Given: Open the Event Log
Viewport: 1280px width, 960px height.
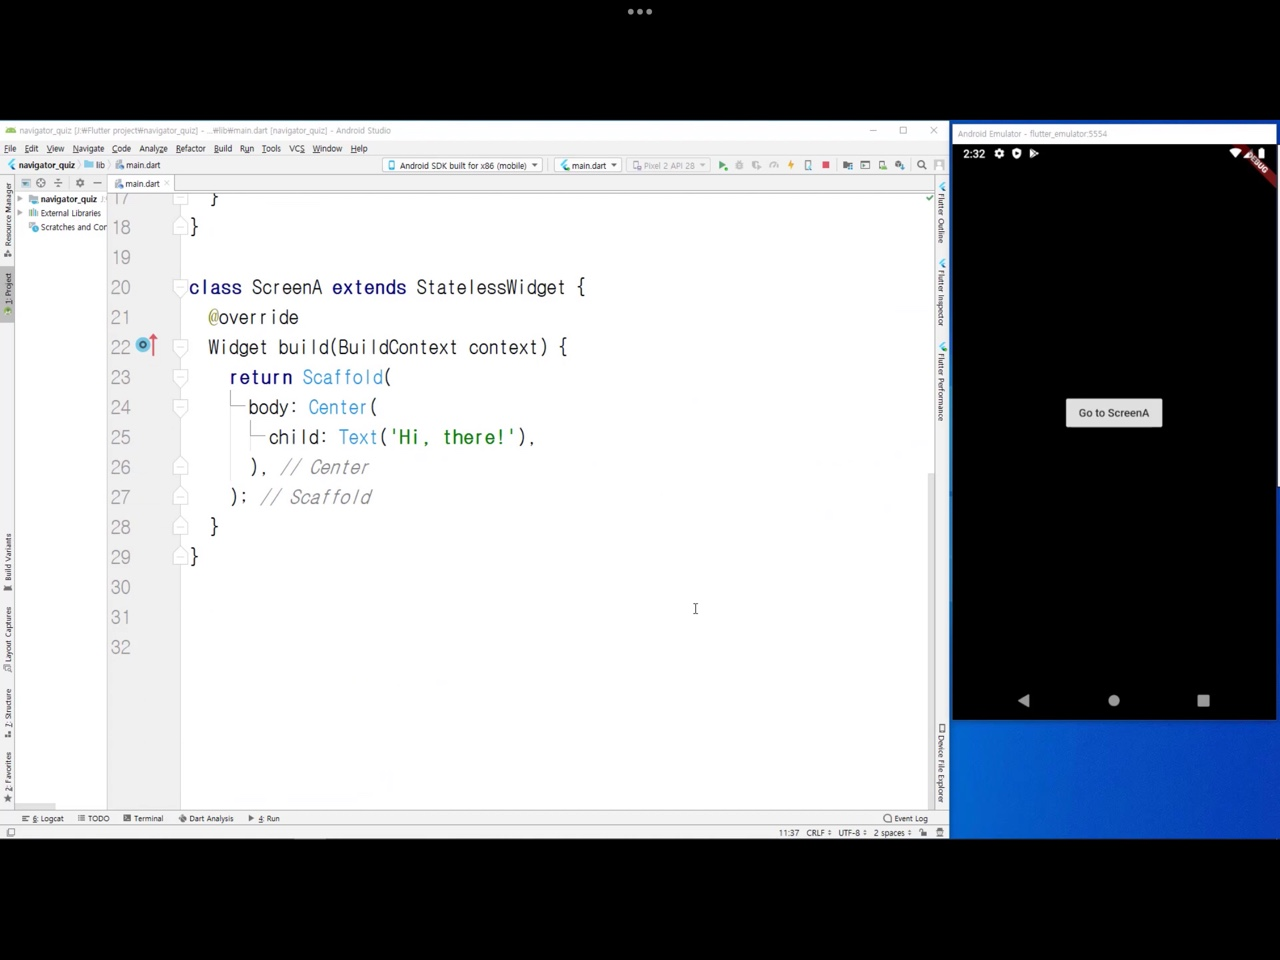Looking at the screenshot, I should coord(908,818).
